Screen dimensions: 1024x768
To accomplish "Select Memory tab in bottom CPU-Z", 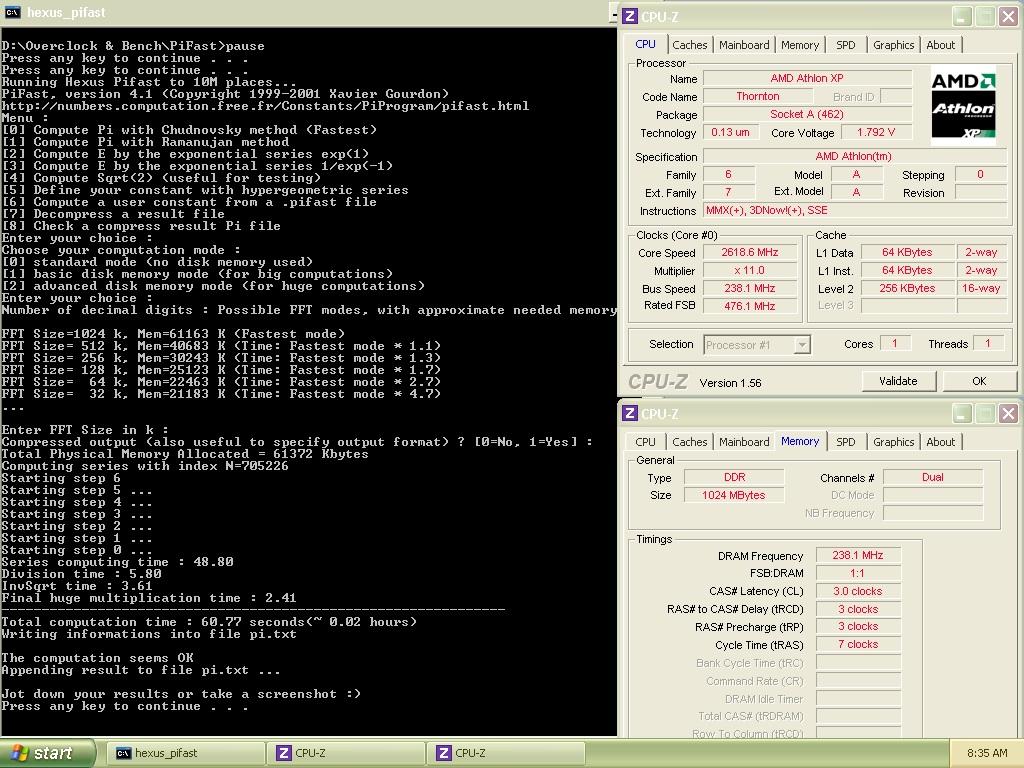I will click(x=800, y=441).
